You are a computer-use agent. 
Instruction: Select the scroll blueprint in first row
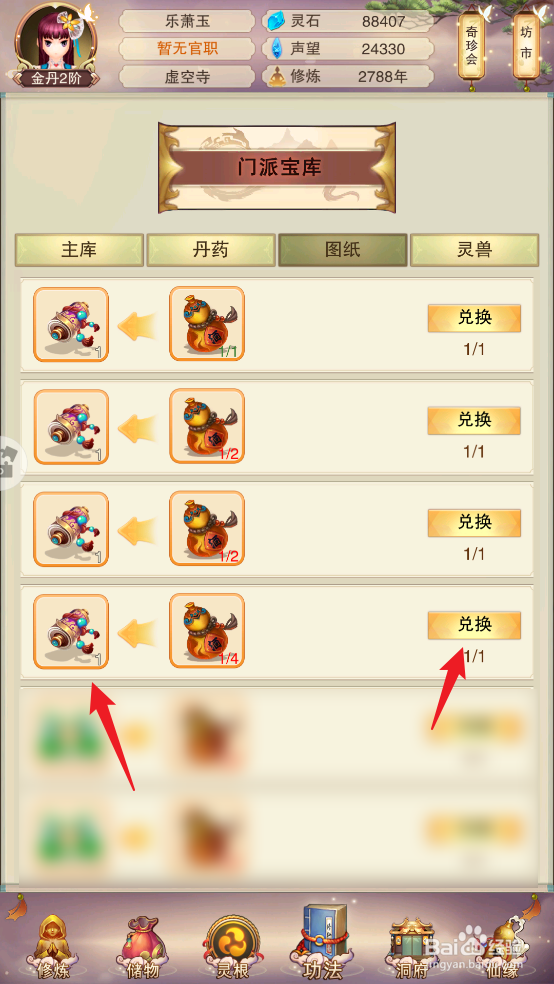71,324
